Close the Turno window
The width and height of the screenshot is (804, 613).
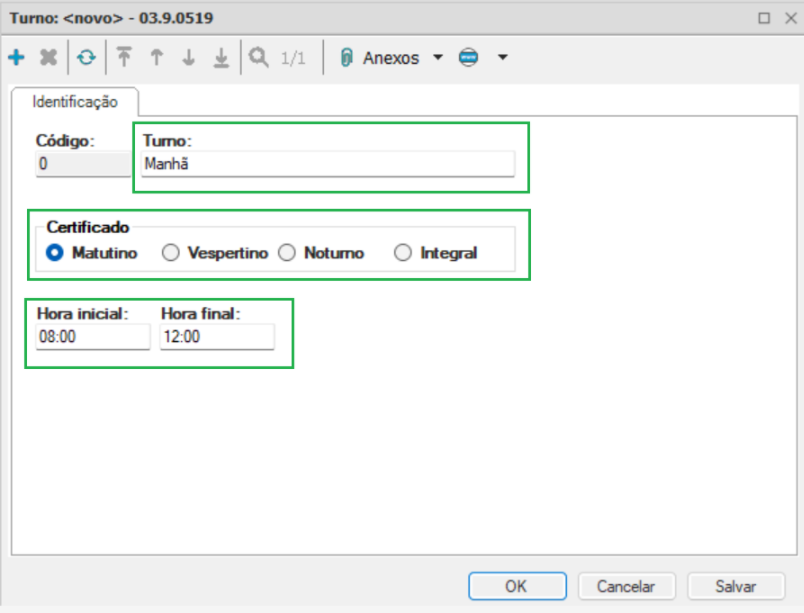point(791,18)
